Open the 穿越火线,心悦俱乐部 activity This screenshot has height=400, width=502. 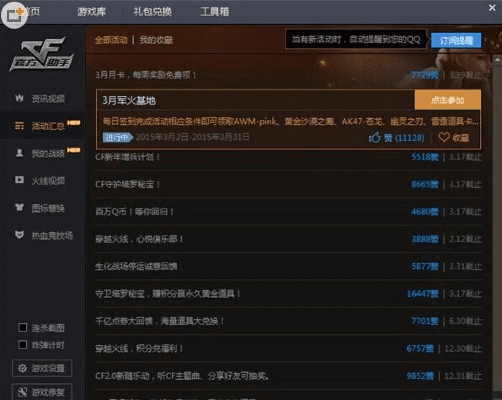[139, 239]
